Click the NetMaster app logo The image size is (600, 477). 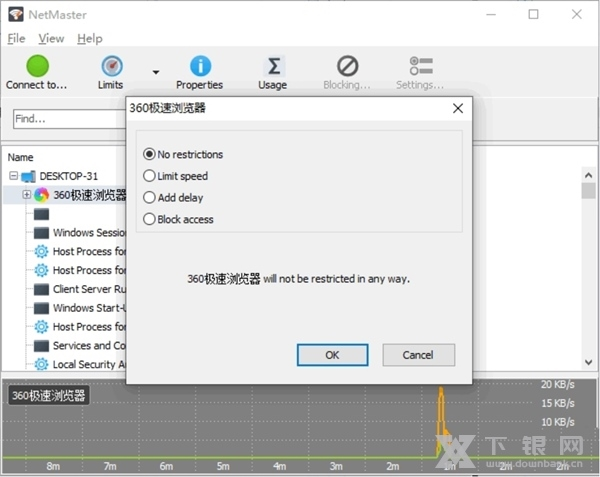coord(16,15)
